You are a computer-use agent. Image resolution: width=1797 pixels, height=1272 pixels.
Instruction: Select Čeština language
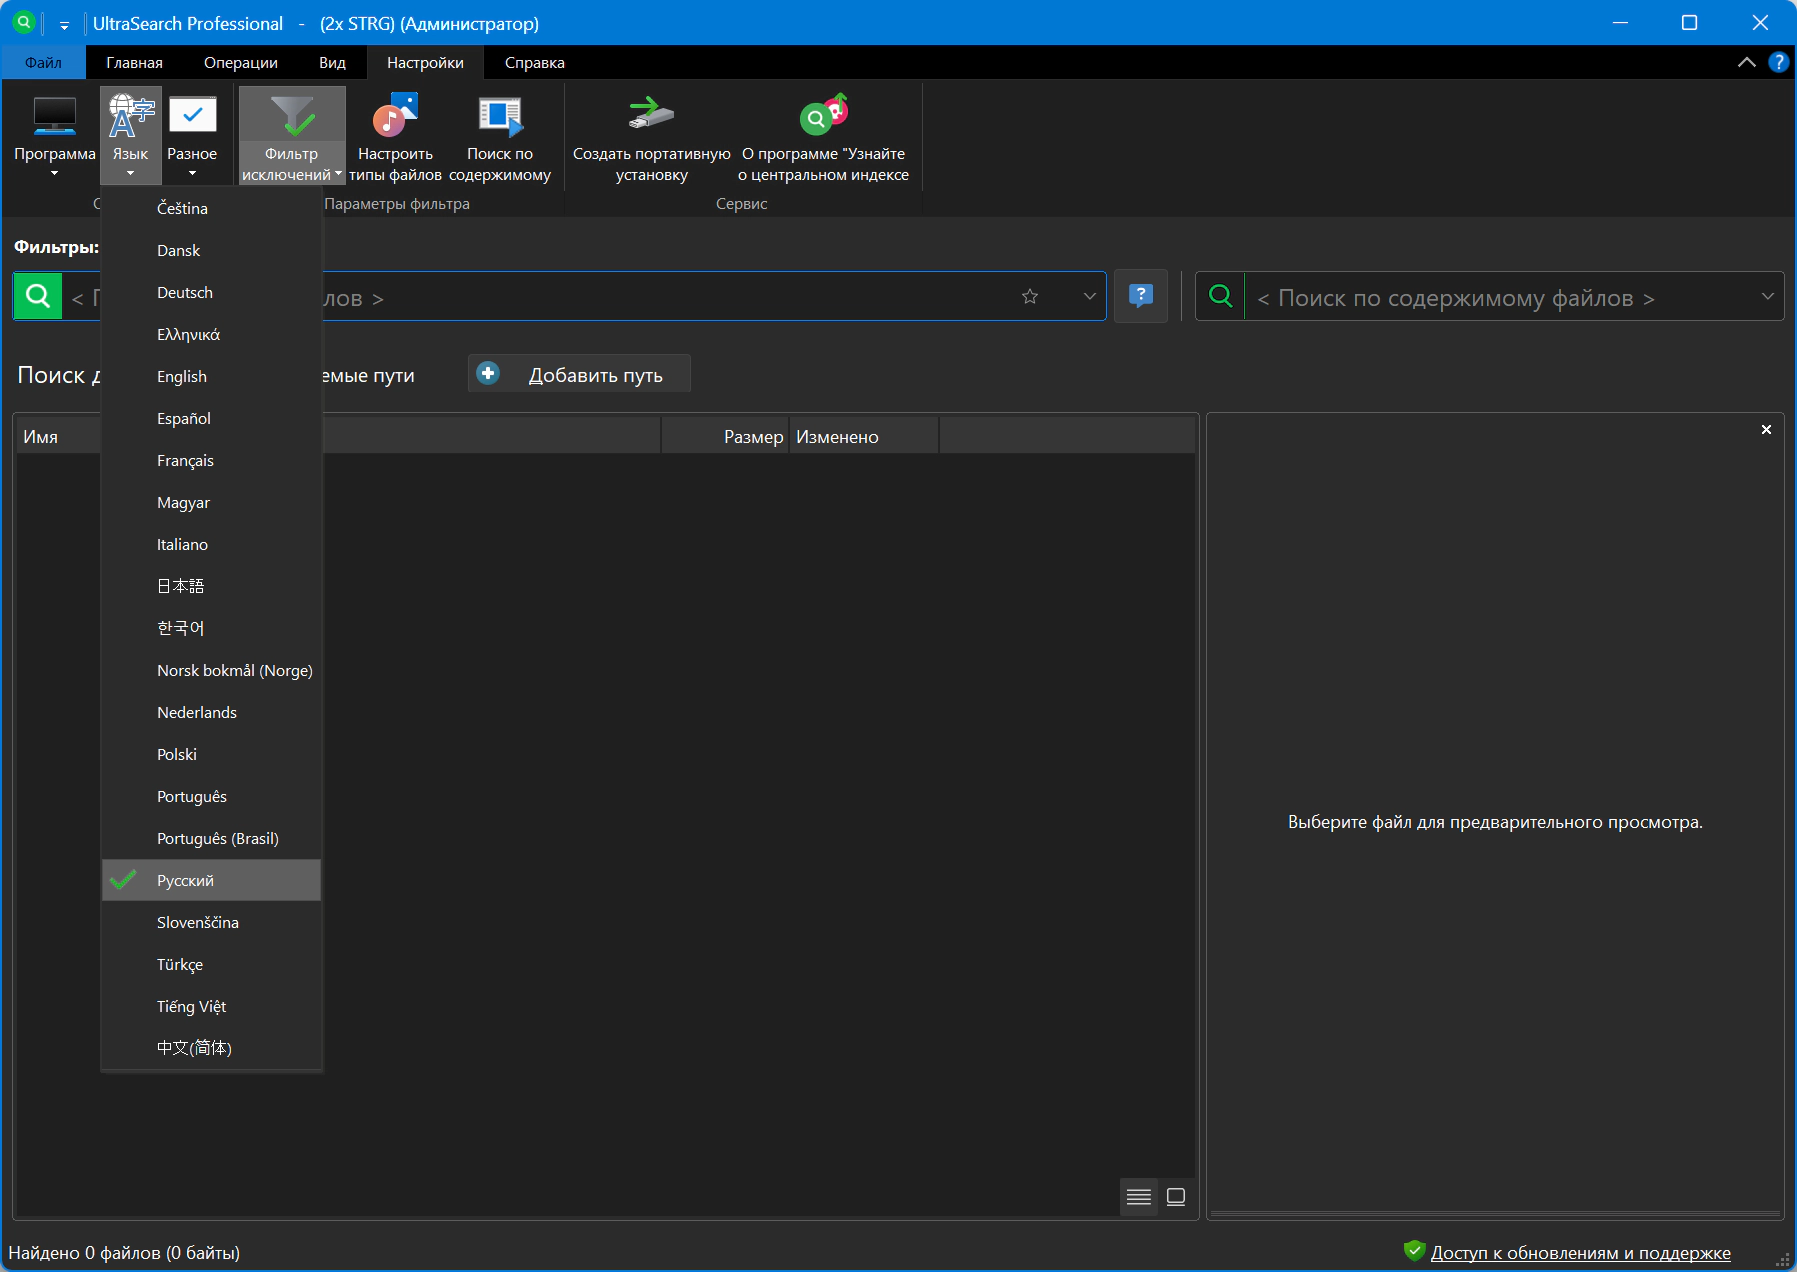pos(211,208)
